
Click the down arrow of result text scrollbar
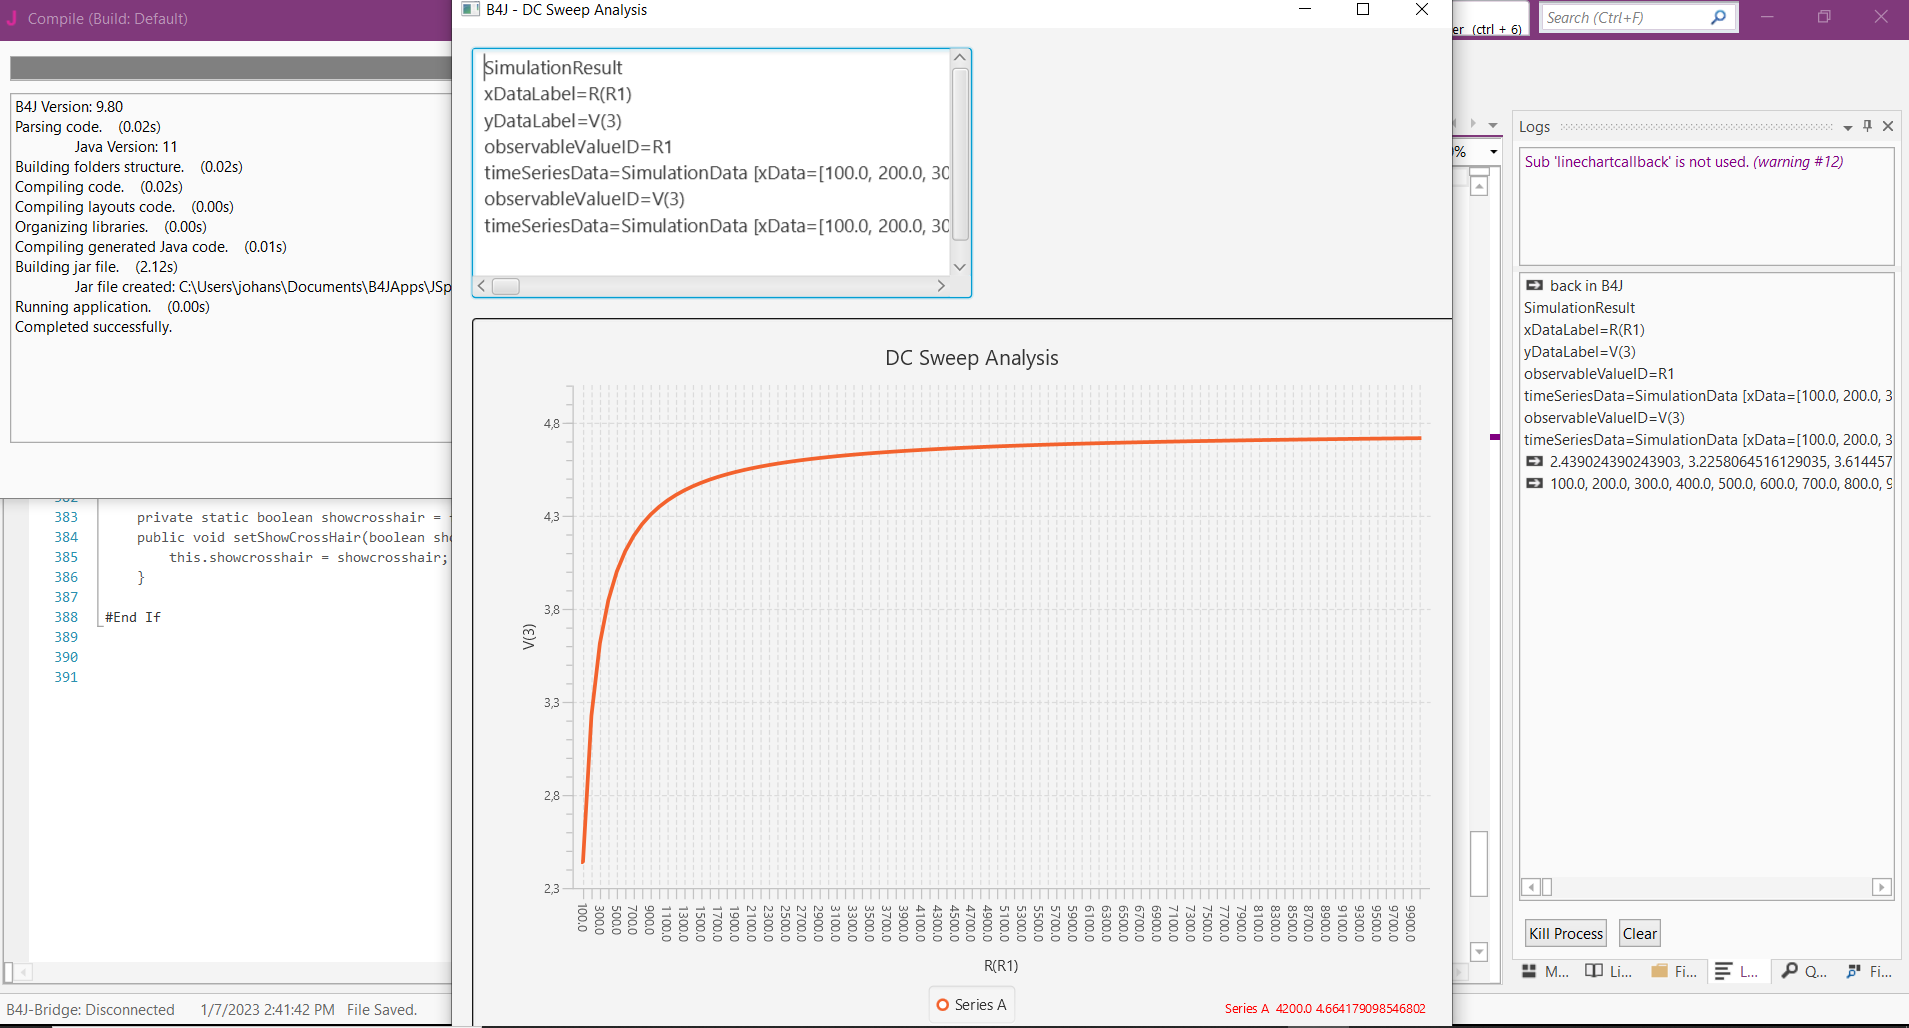coord(960,267)
